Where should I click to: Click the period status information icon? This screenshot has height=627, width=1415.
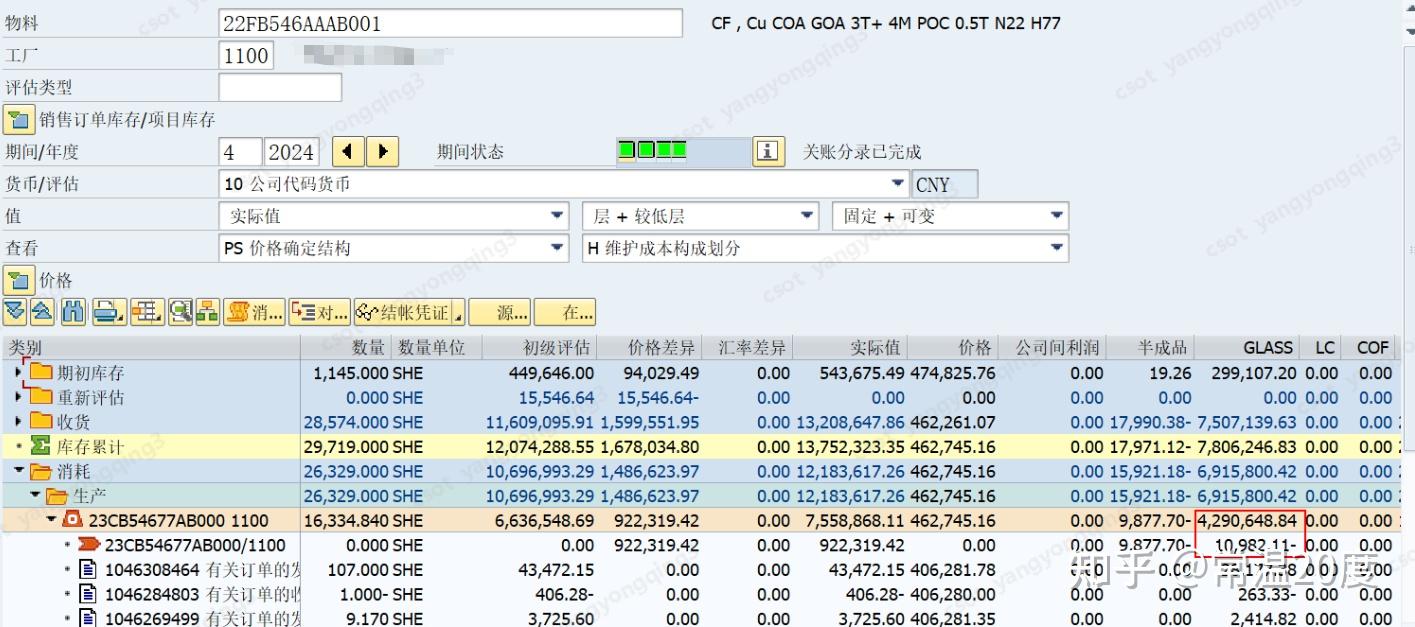(x=764, y=151)
